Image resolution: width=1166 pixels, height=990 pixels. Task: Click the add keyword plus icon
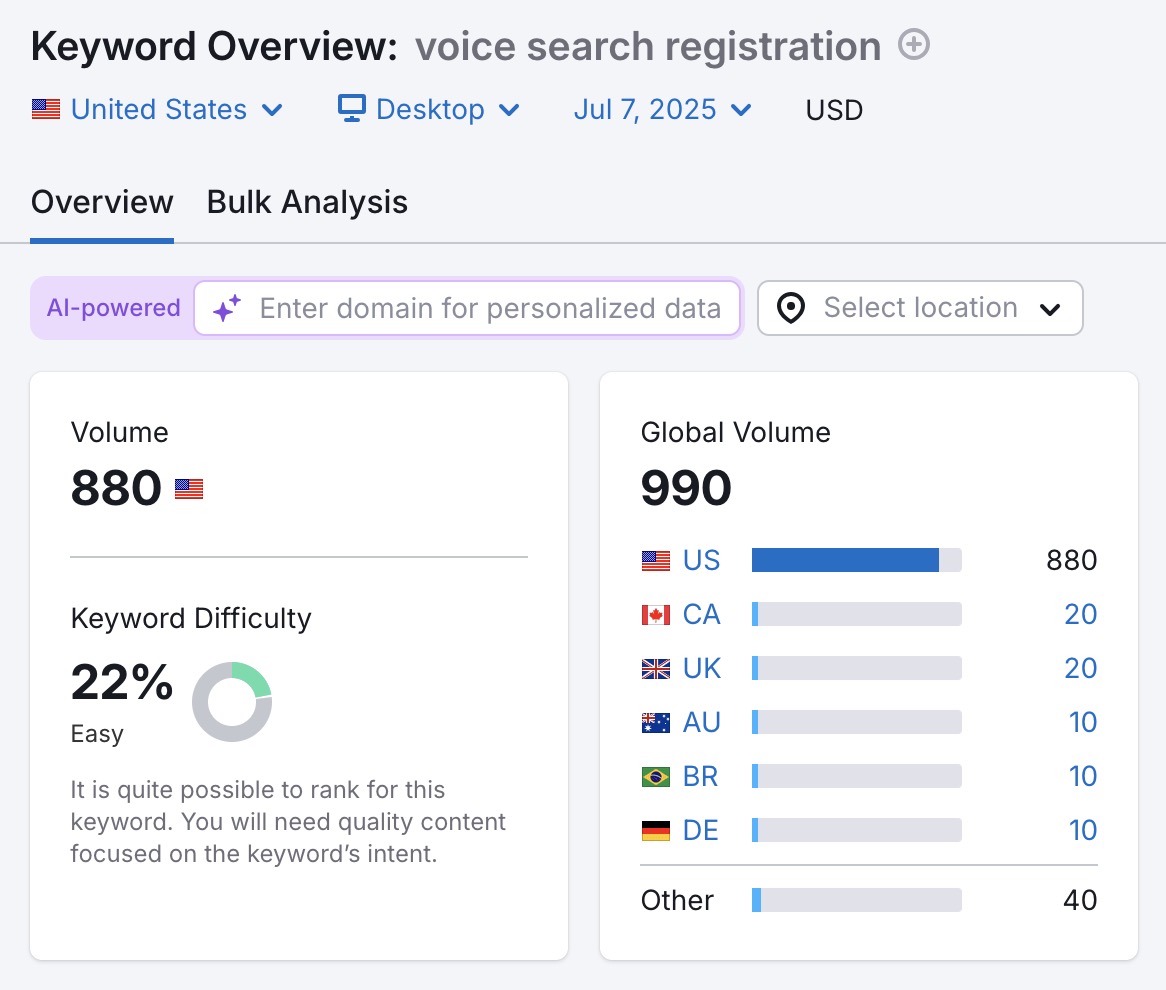click(913, 44)
